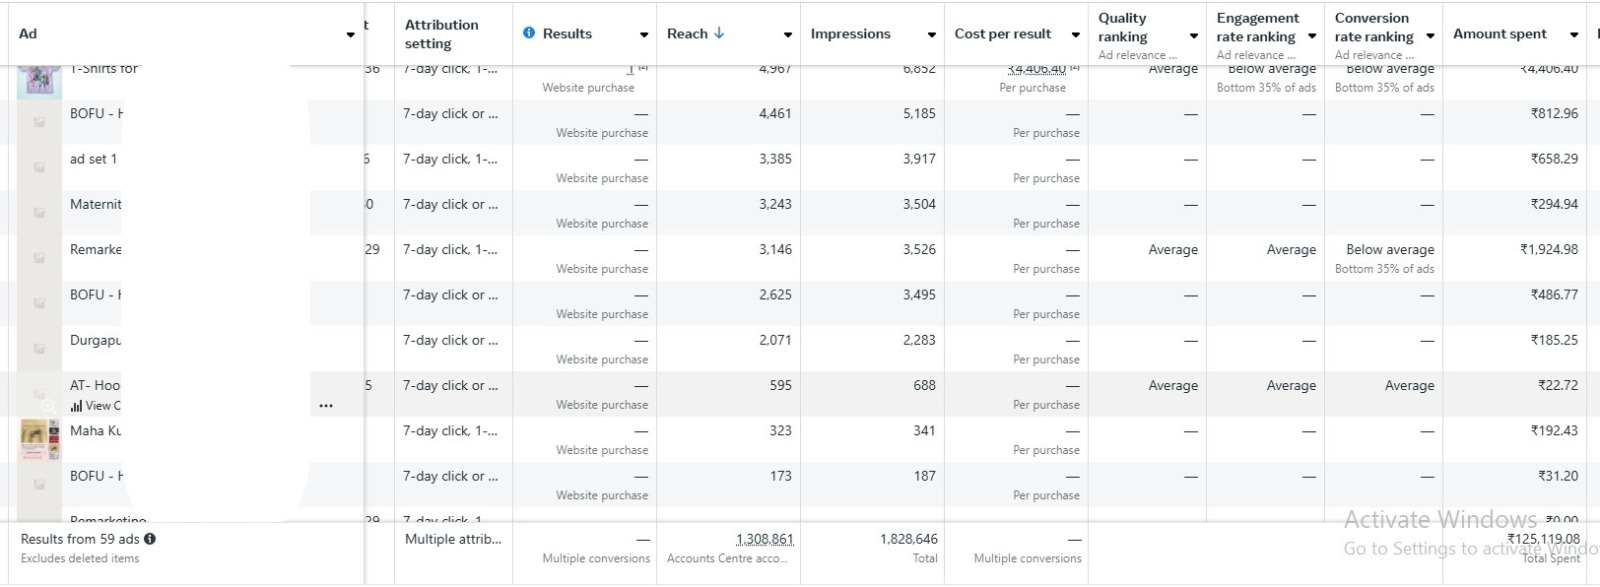
Task: Click the magnifier icon on AT- Hoo thumbnail
Action: coord(47,405)
